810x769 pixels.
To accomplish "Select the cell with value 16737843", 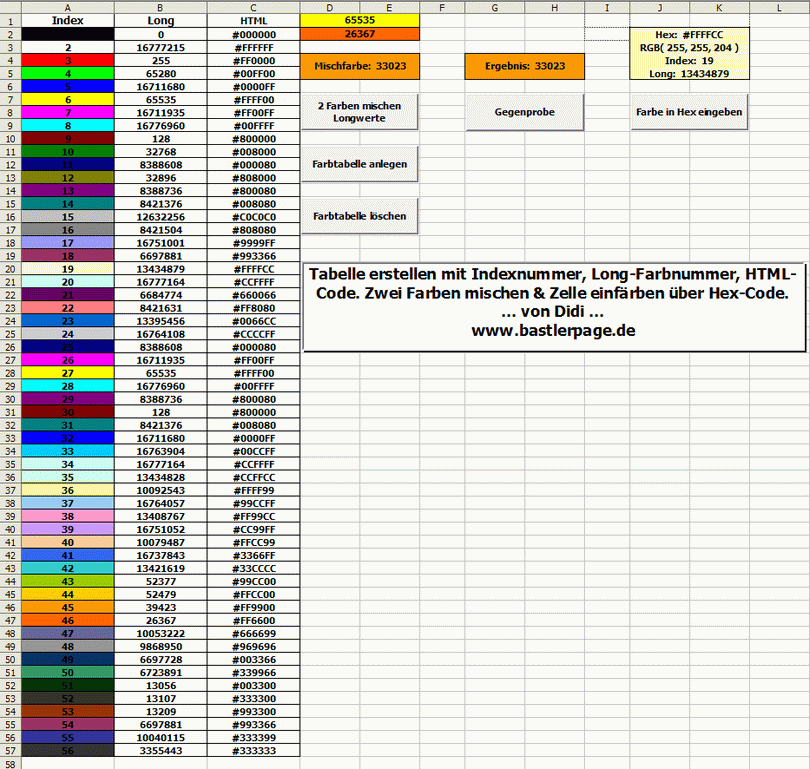I will click(161, 555).
